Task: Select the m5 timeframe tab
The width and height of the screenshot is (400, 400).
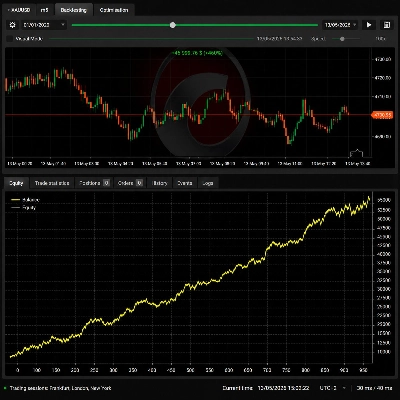Action: click(44, 10)
